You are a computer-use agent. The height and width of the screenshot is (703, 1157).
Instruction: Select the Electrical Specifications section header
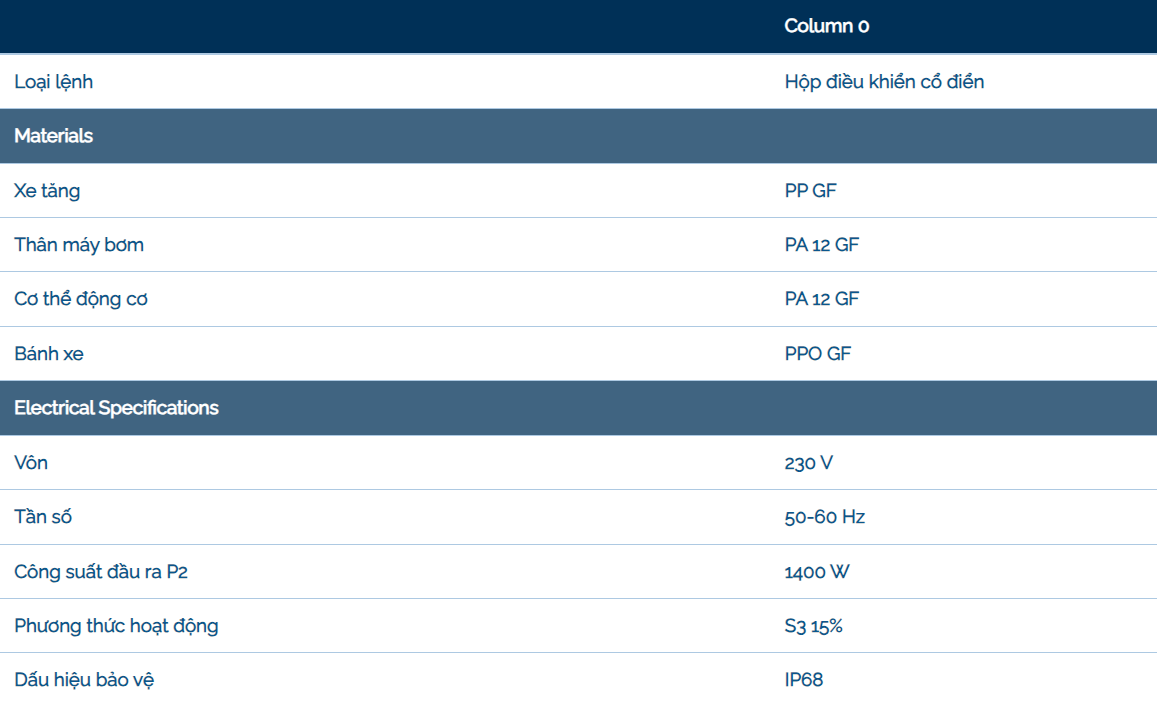click(x=578, y=408)
